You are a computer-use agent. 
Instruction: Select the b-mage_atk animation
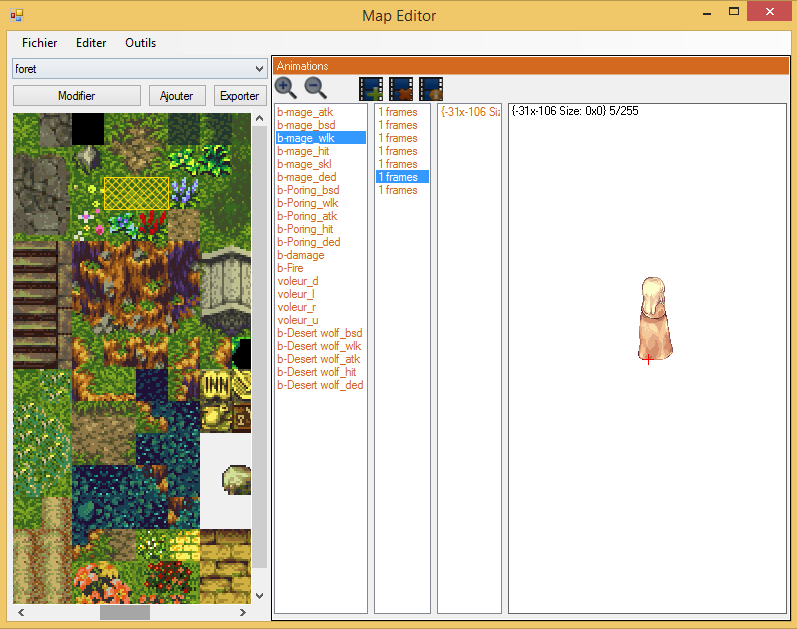321,112
